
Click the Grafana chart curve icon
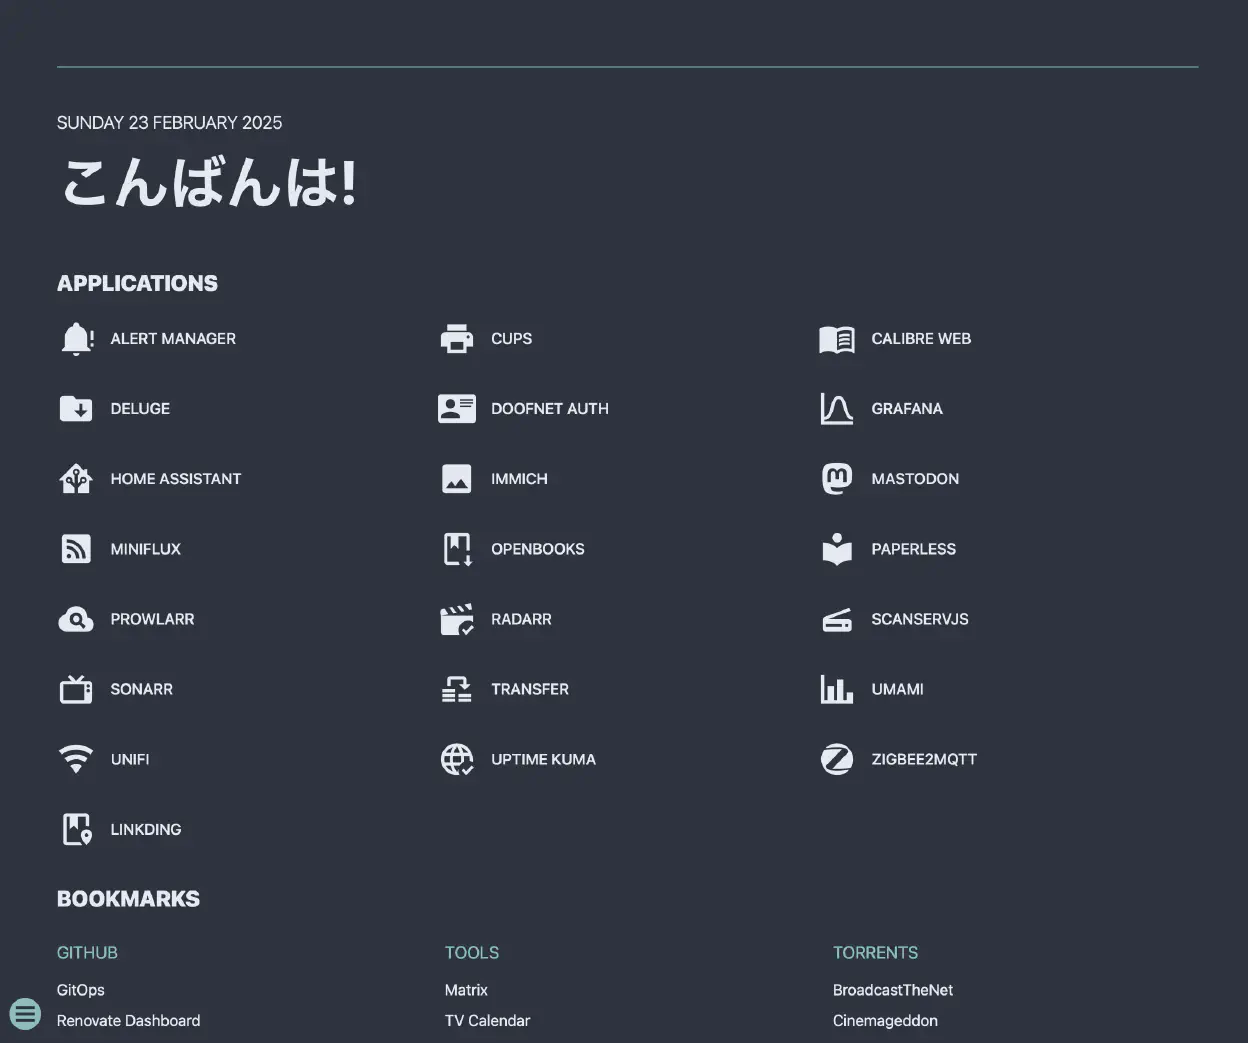click(x=837, y=409)
